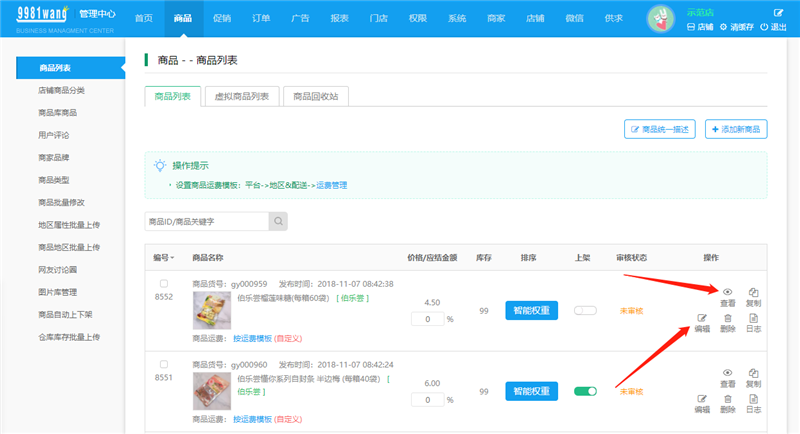The width and height of the screenshot is (800, 434).
Task: Switch to the 虚拟商品列表 tab
Action: tap(241, 96)
